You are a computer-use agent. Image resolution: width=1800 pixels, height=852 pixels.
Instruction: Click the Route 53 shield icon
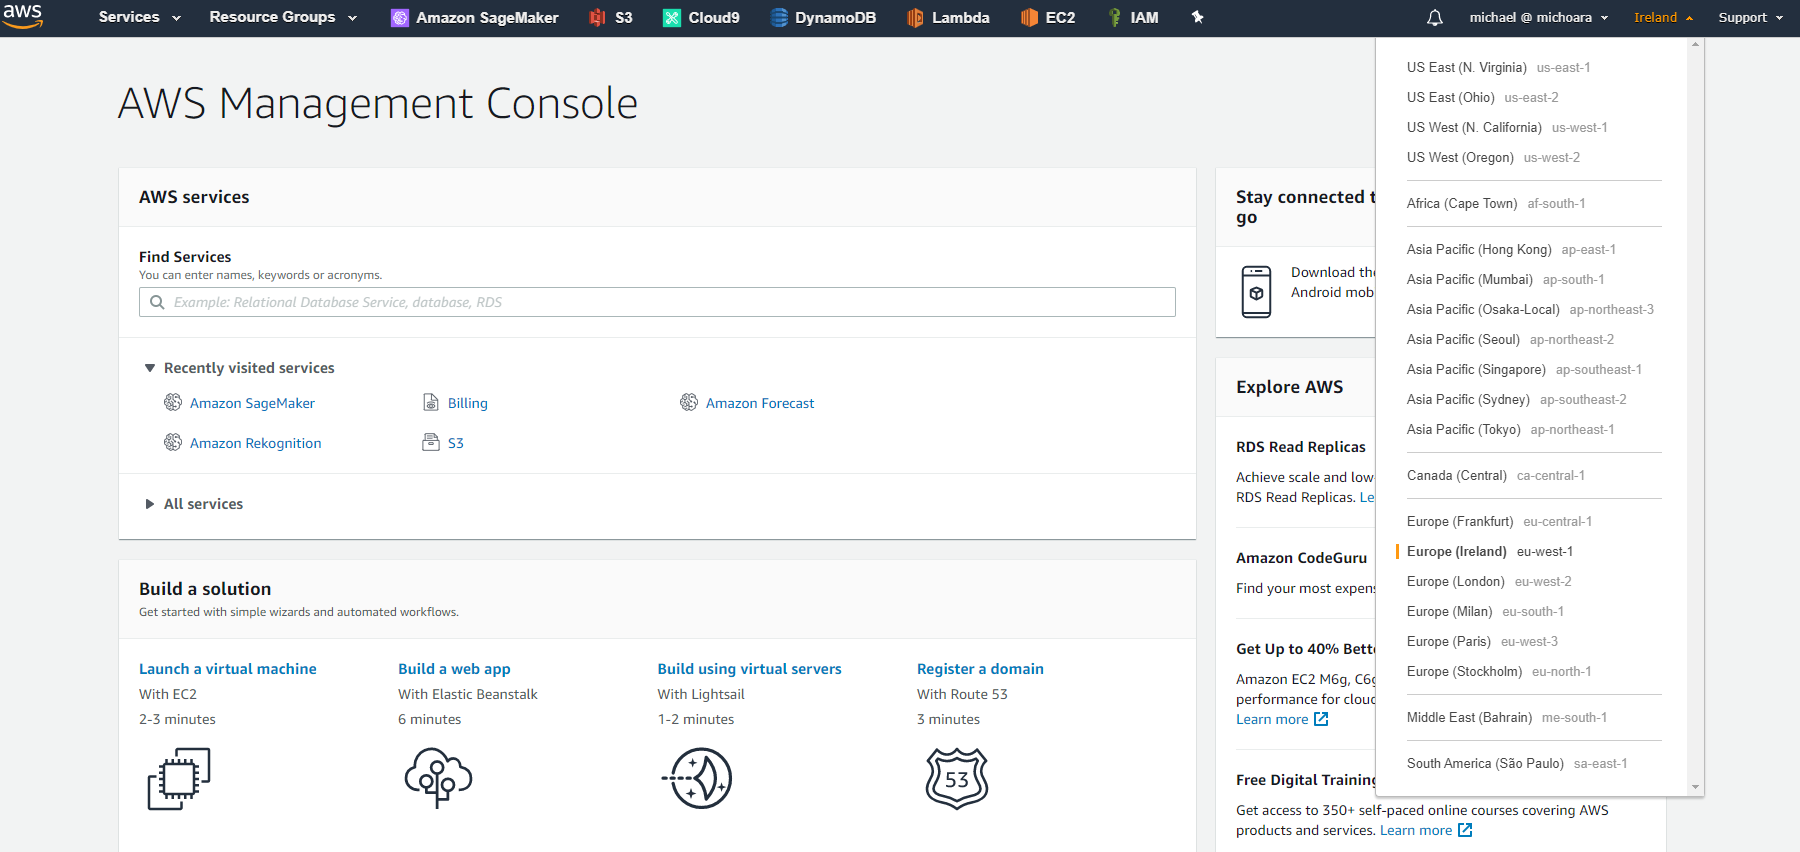(x=957, y=778)
